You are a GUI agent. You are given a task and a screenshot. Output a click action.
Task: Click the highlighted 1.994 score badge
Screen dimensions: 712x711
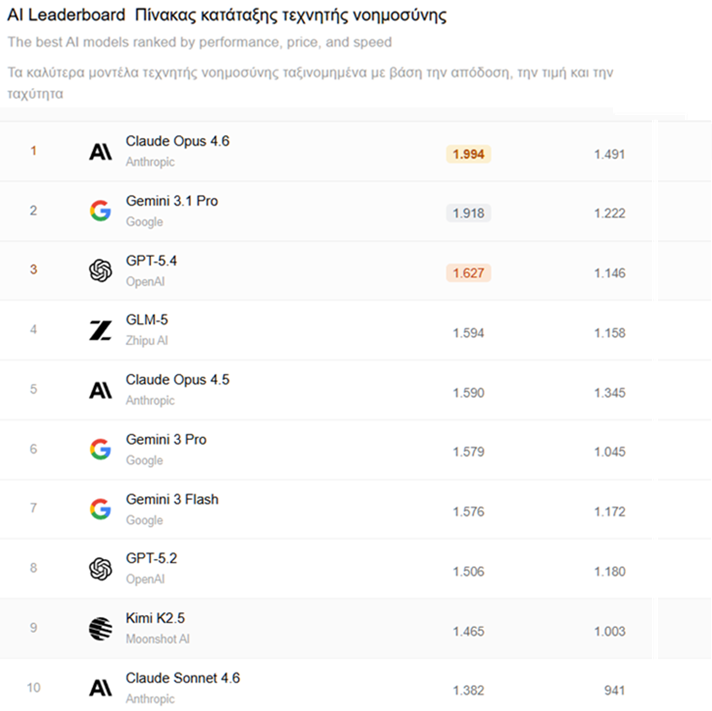(468, 154)
